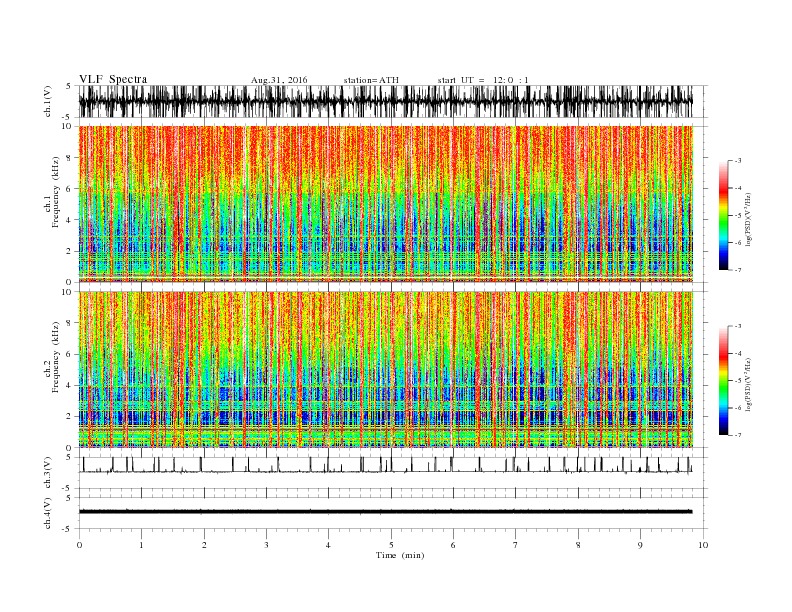Click the 'start UT = 12:0:1' label
Image resolution: width=792 pixels, height=612 pixels.
(x=483, y=80)
